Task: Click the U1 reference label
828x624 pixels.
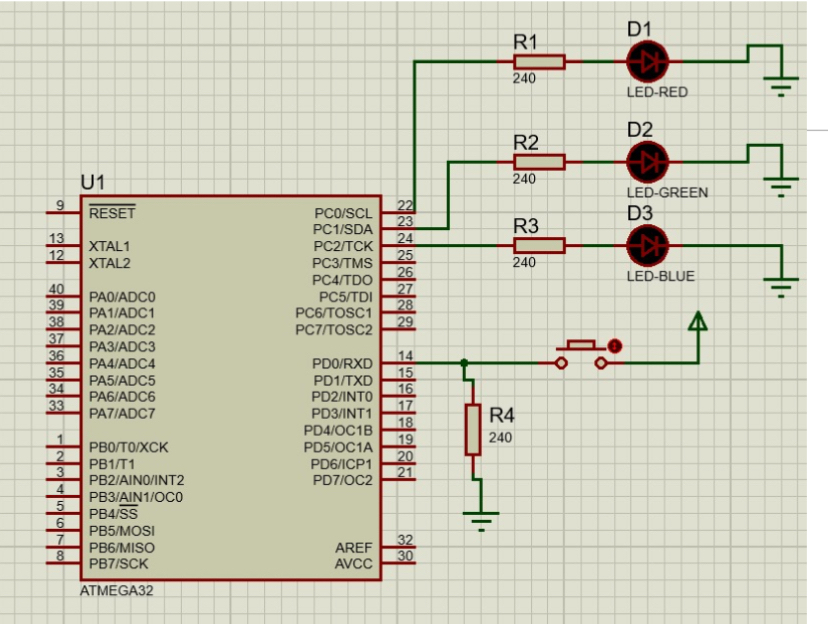Action: tap(92, 183)
